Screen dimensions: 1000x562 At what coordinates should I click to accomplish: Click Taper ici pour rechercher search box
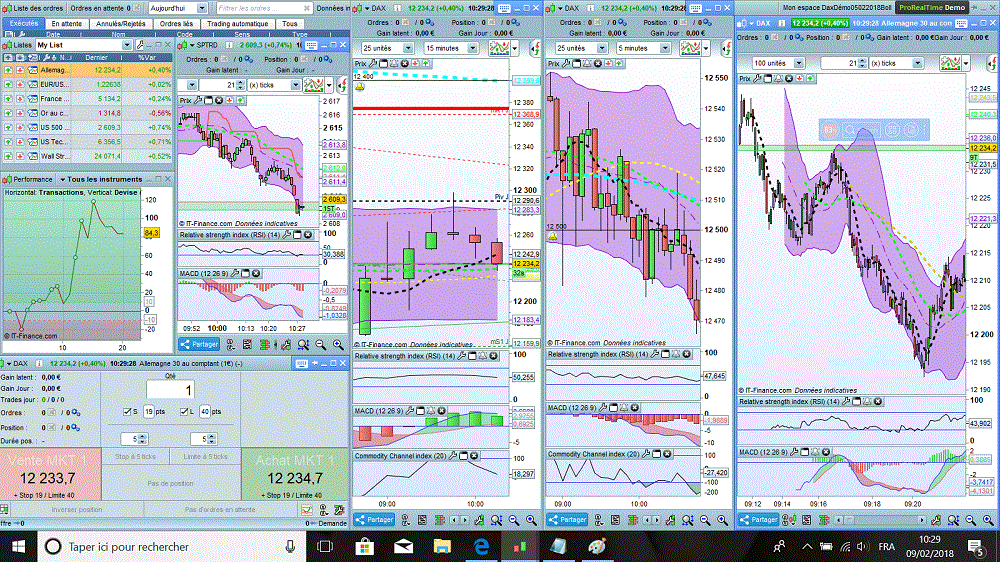coord(173,547)
